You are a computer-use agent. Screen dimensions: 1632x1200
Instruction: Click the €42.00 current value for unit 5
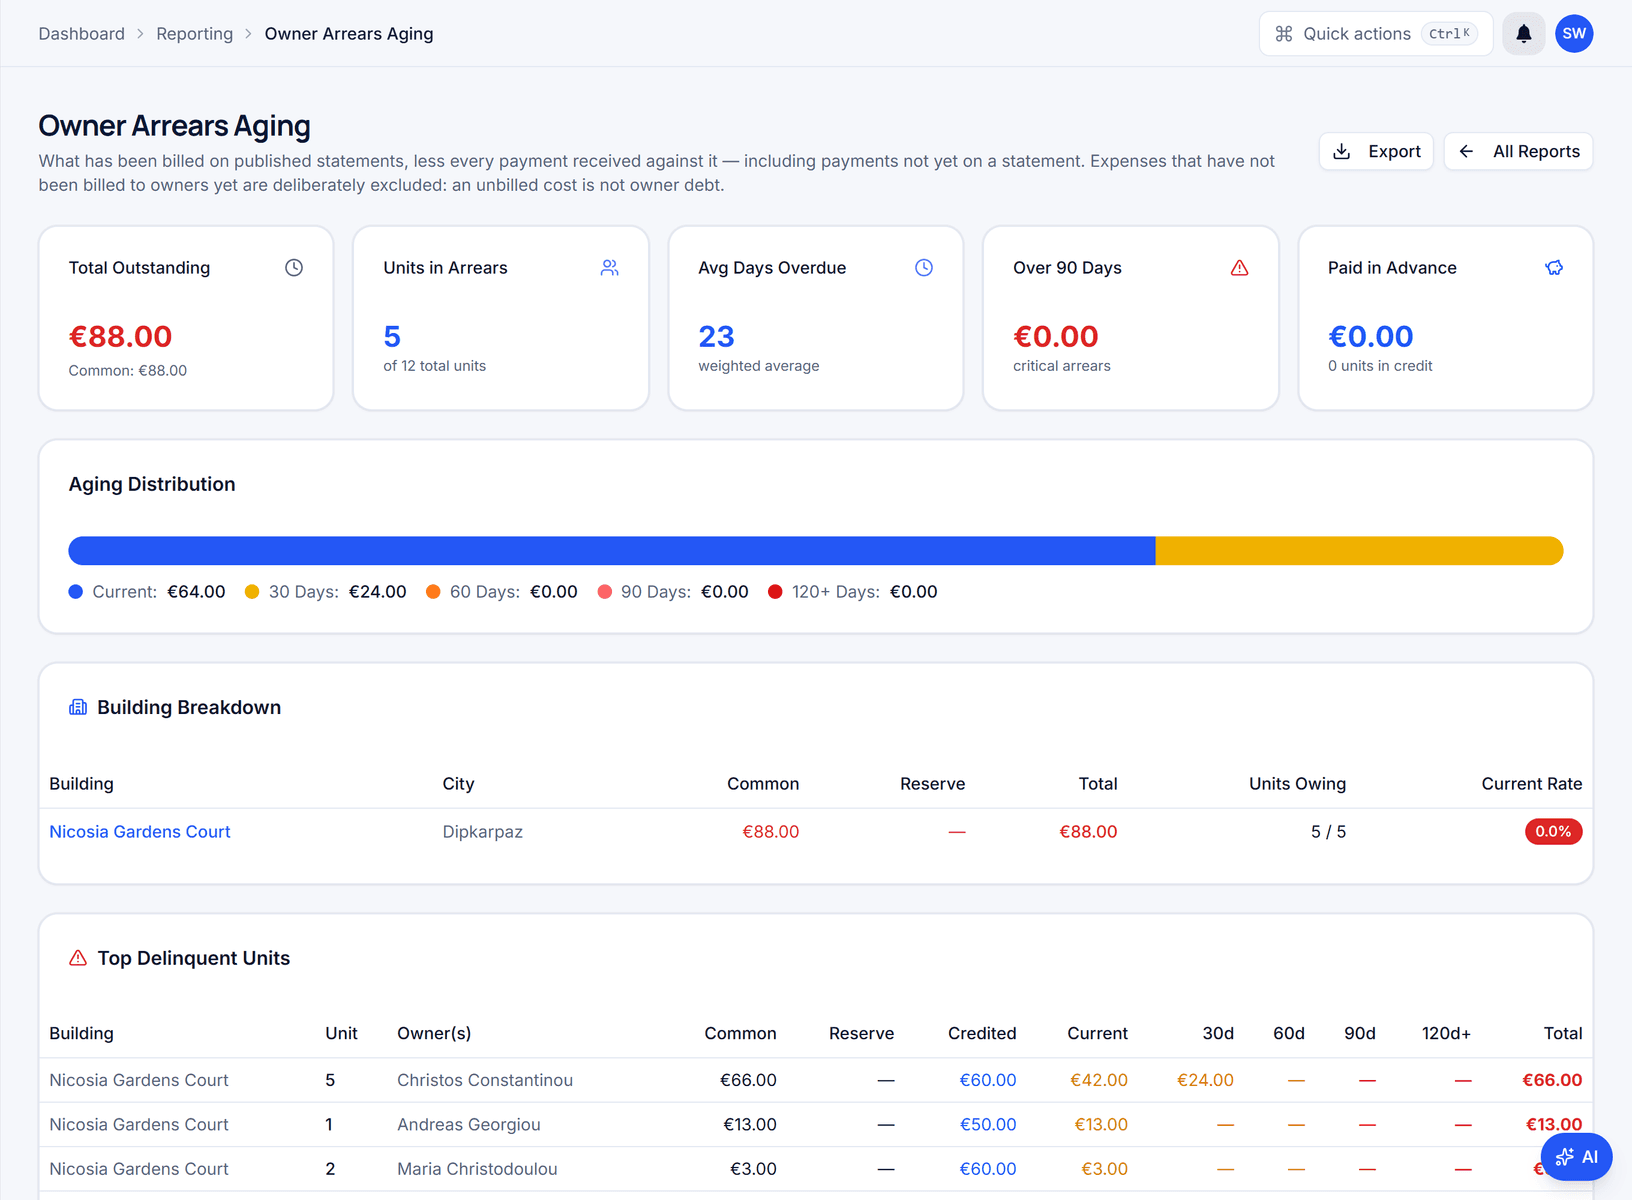click(x=1099, y=1080)
